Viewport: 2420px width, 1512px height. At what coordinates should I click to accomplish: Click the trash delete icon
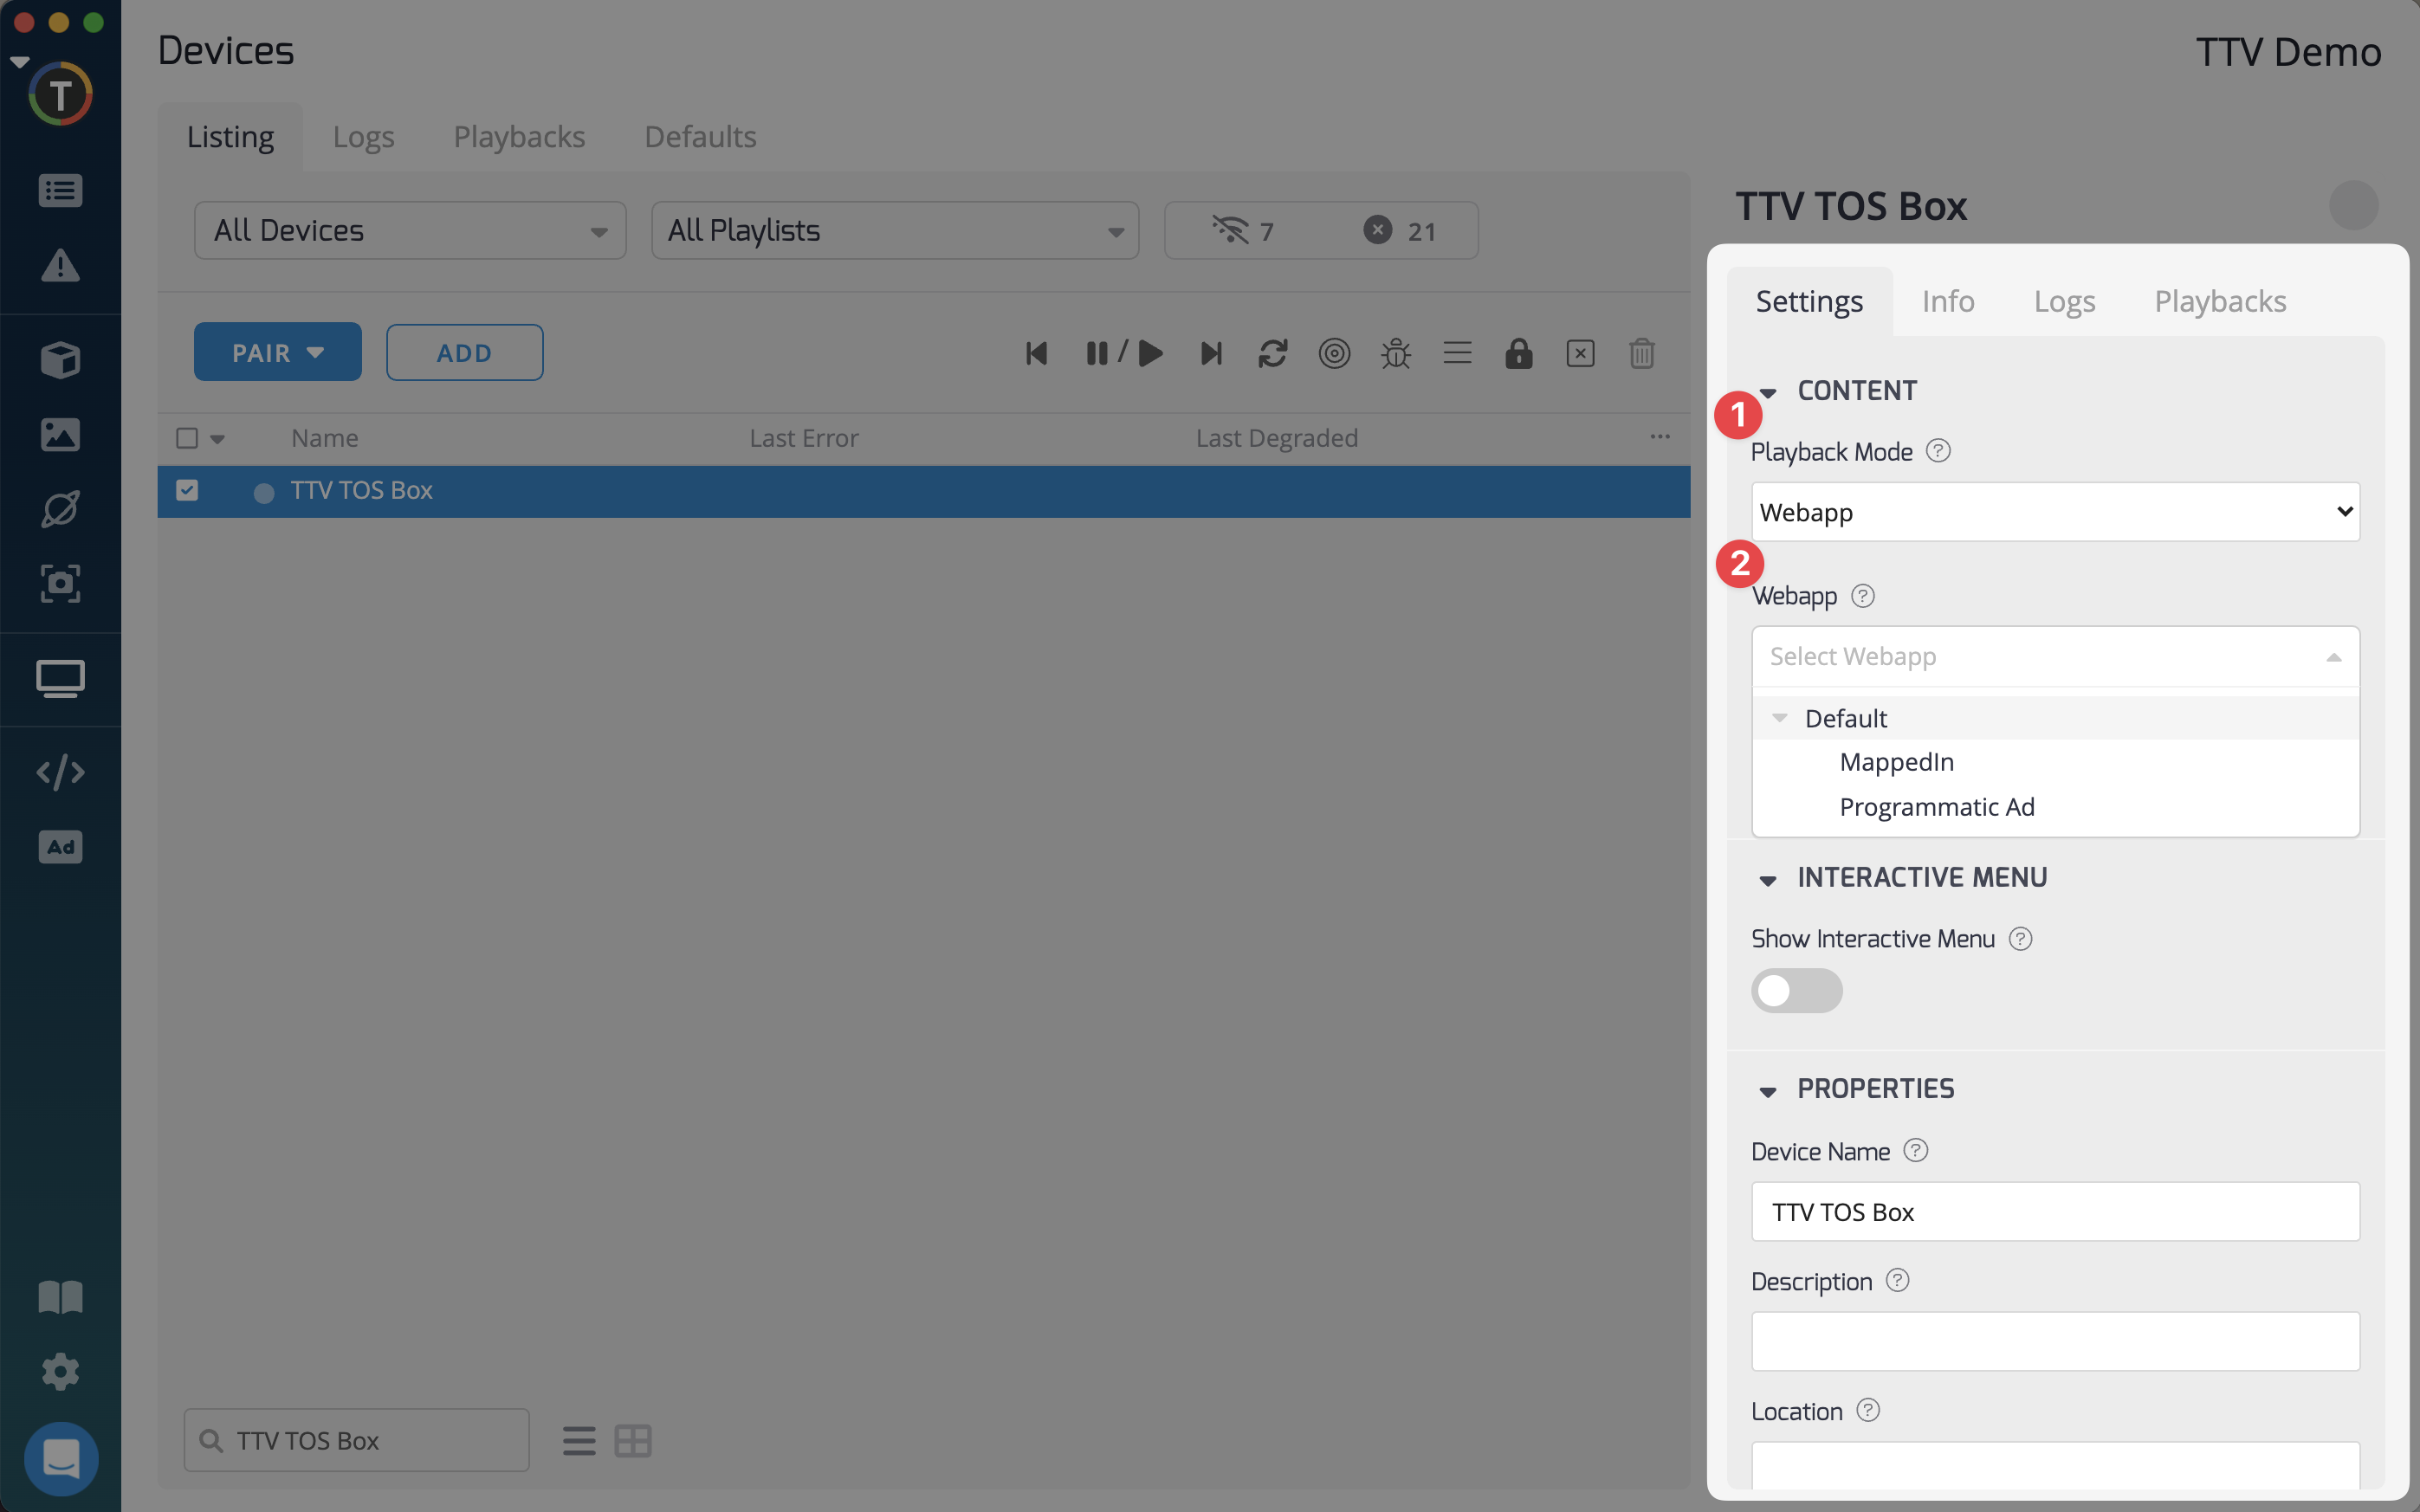(1641, 353)
